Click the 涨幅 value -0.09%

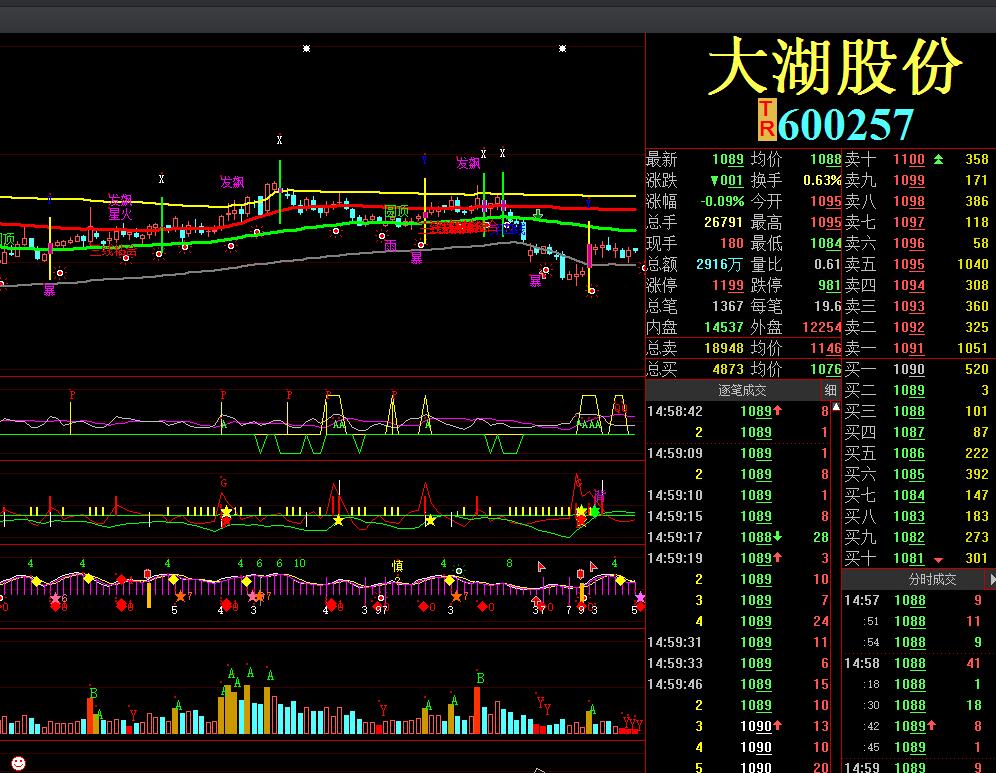(722, 201)
